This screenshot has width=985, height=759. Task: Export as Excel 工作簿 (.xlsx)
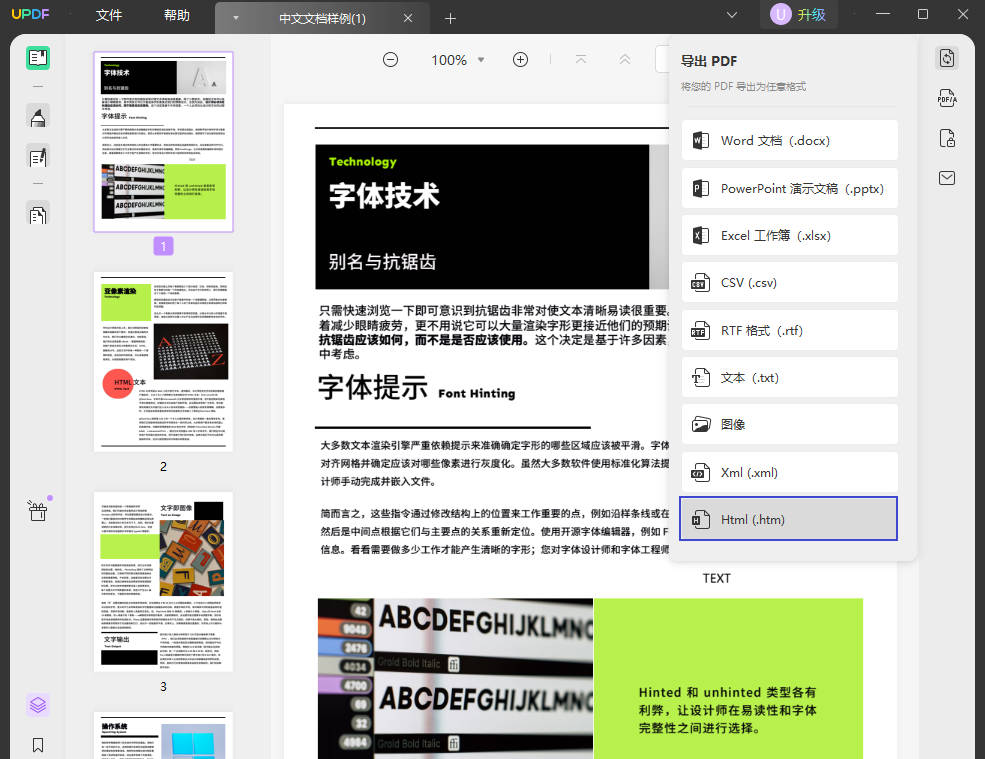[x=790, y=236]
